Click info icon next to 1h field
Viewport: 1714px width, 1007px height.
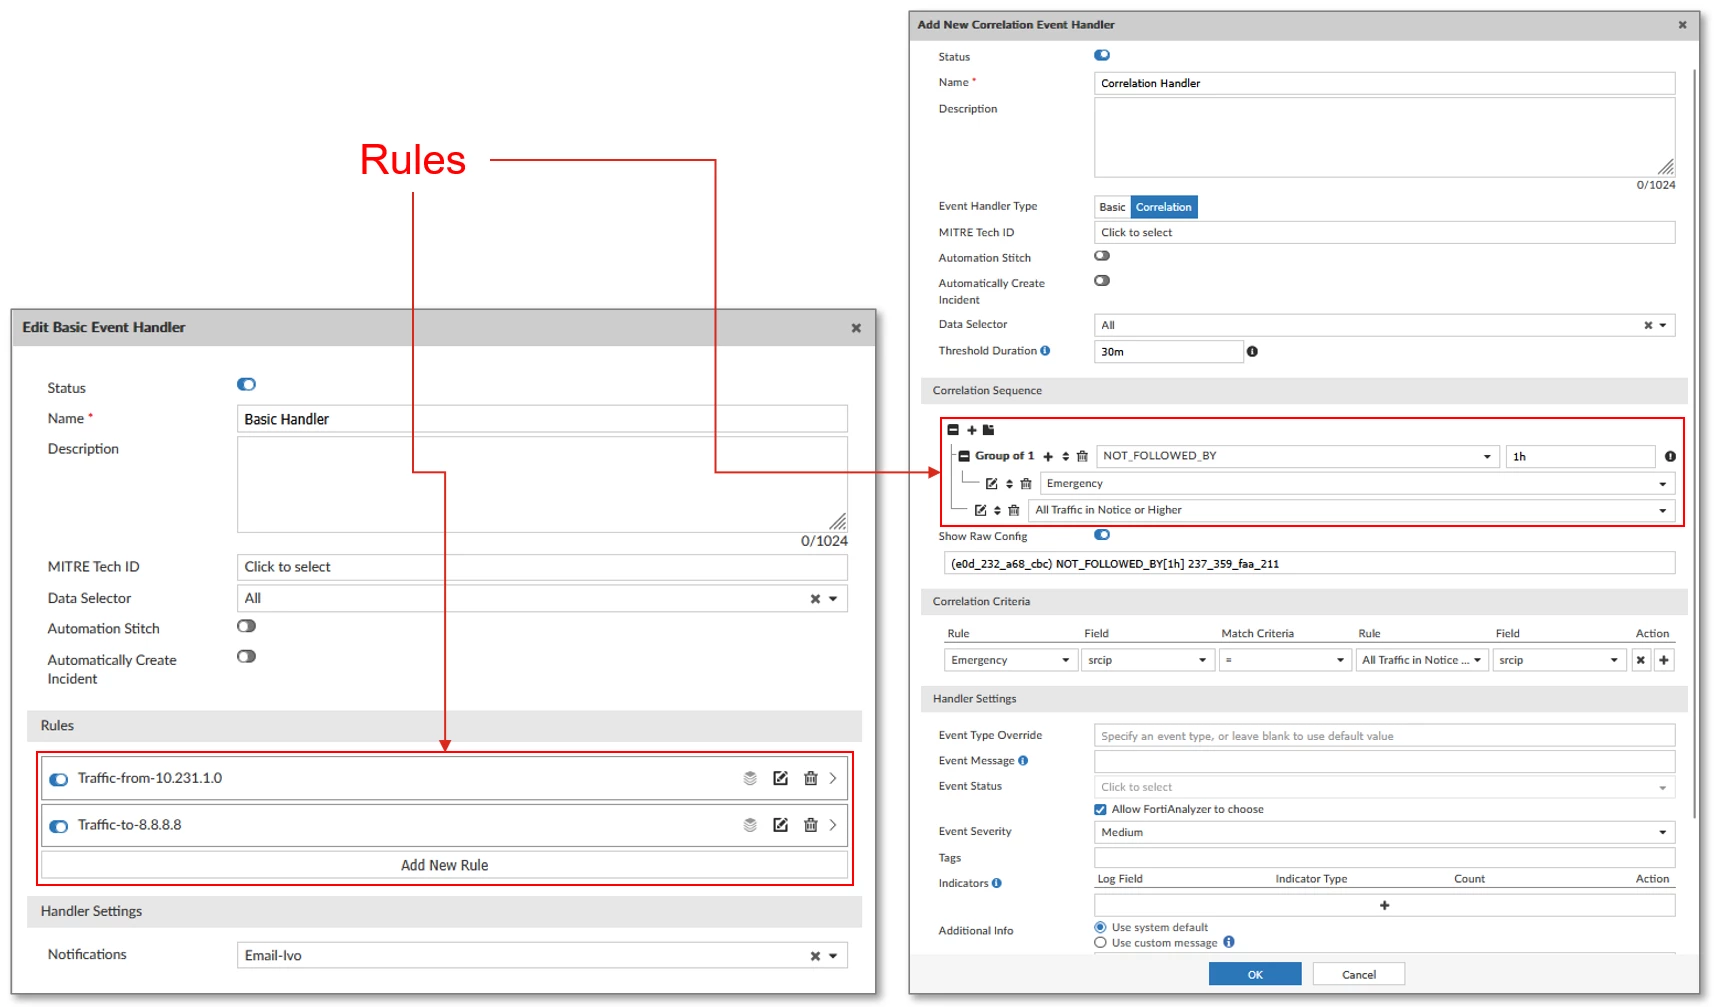coord(1670,456)
